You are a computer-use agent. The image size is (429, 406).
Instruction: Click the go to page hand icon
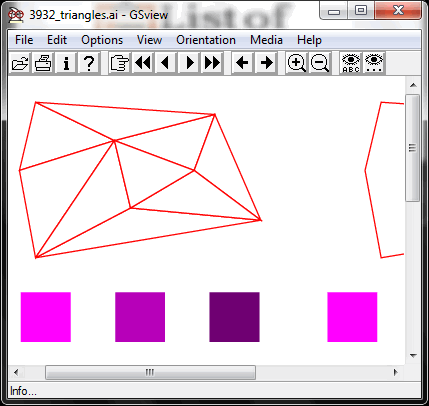(120, 63)
